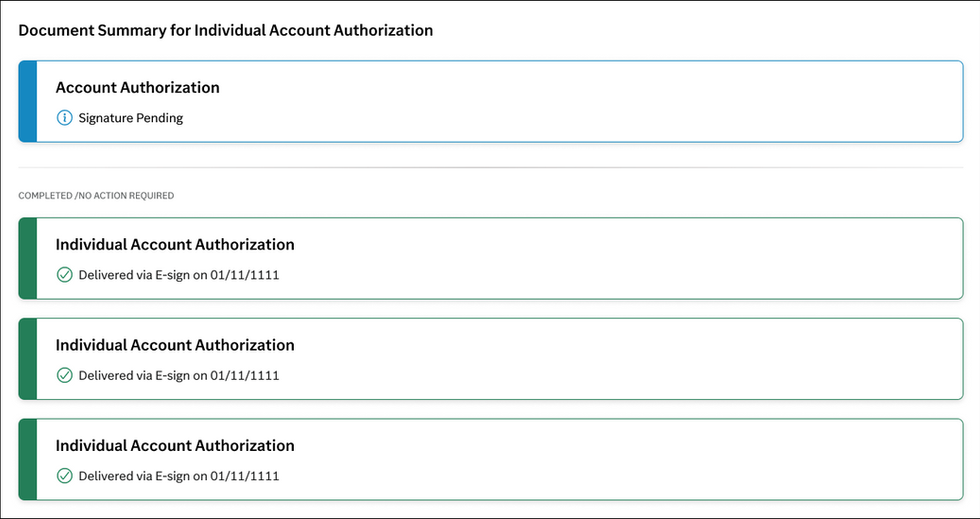The image size is (980, 519).
Task: Click the Document Summary page heading
Action: 225,30
